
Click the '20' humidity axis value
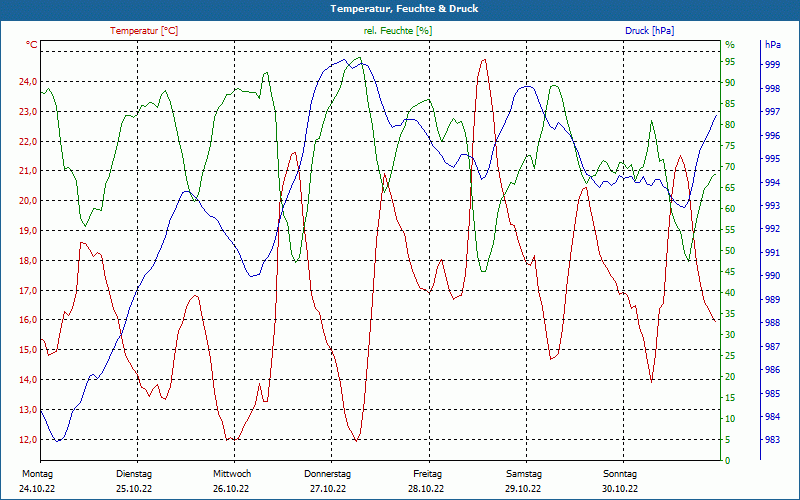(x=730, y=377)
